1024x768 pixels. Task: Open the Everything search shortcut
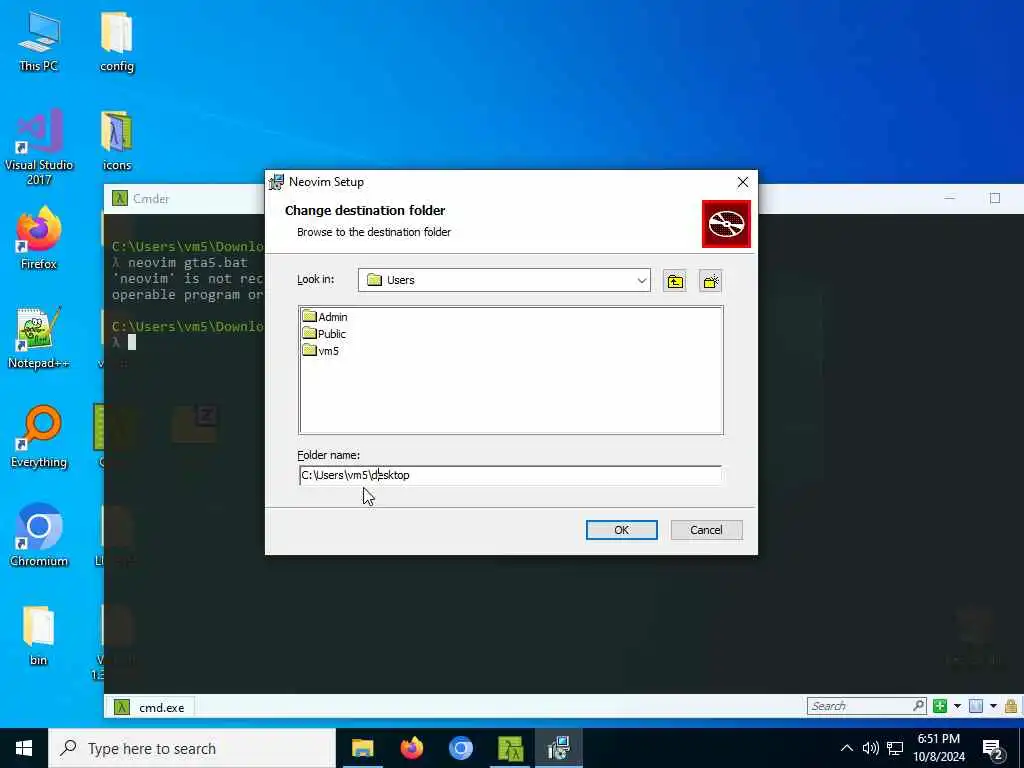[x=39, y=437]
